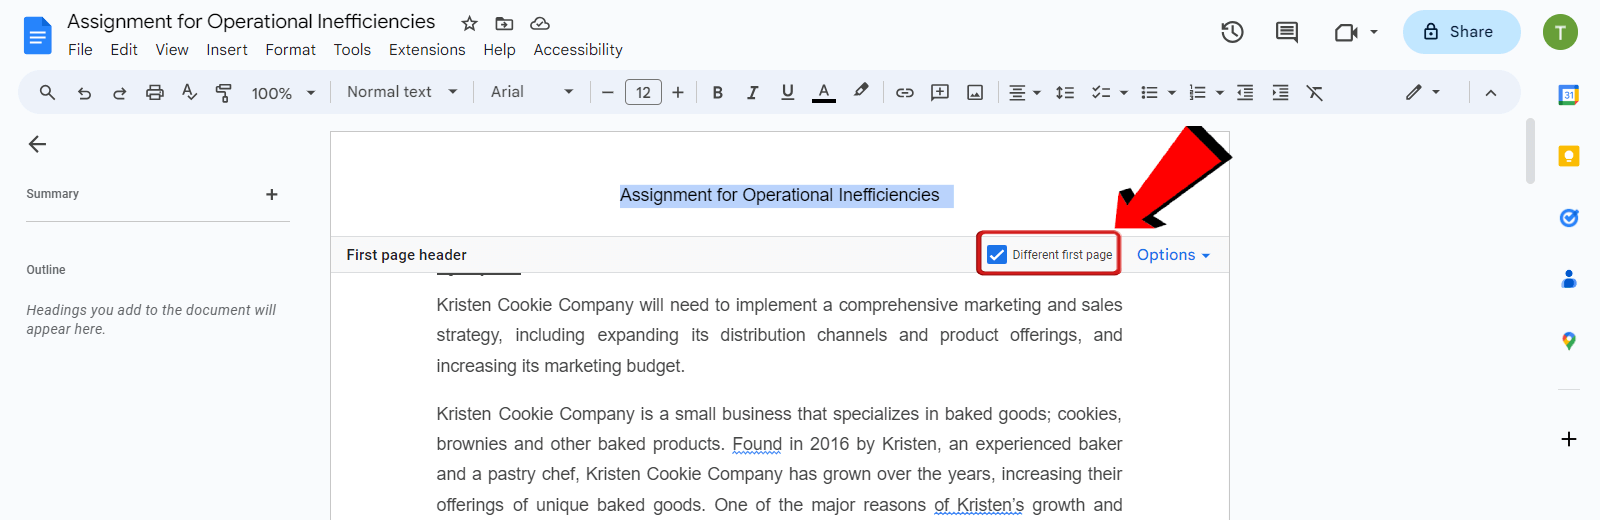
Task: Insert a link
Action: tap(904, 92)
